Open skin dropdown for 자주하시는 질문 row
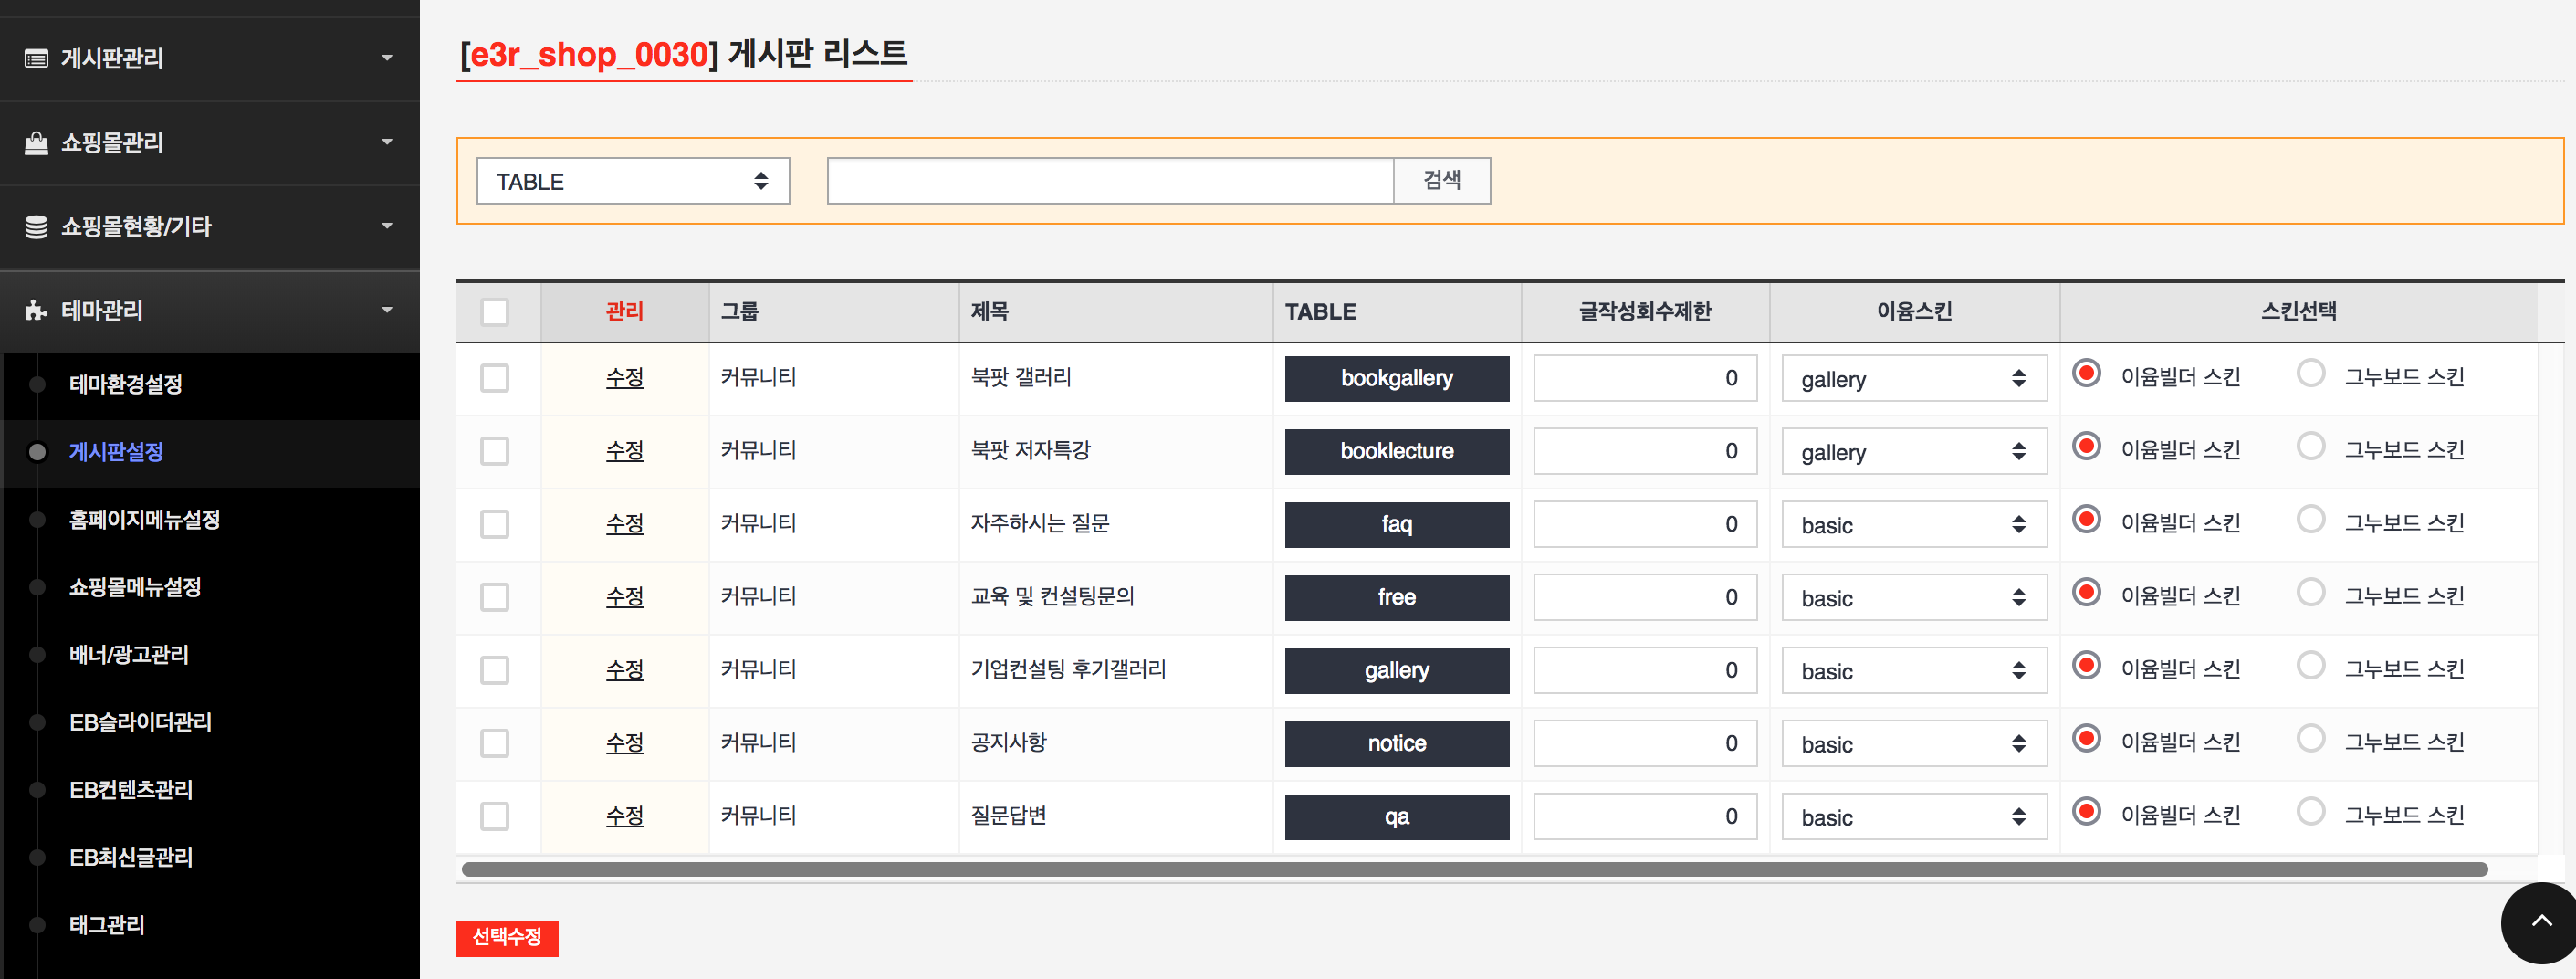2576x979 pixels. pos(1914,525)
